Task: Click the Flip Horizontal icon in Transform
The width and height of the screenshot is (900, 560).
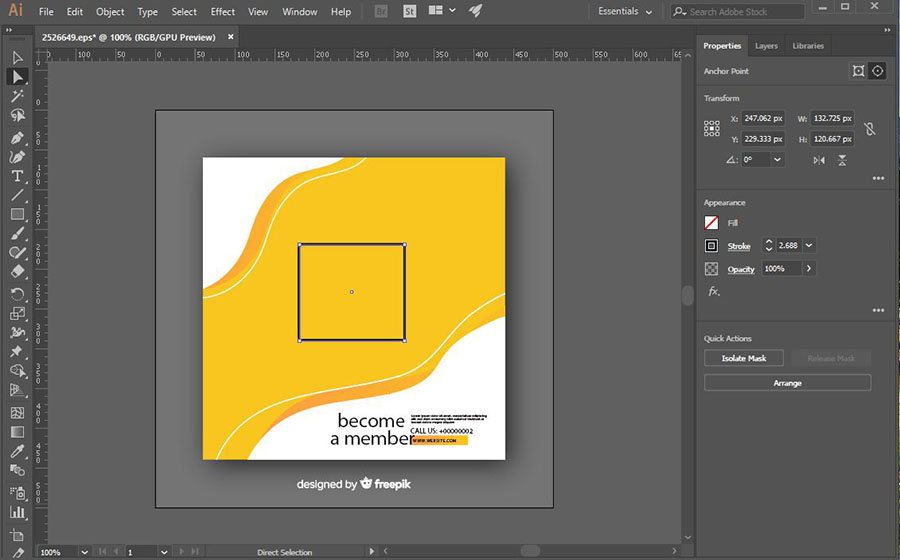Action: 819,160
